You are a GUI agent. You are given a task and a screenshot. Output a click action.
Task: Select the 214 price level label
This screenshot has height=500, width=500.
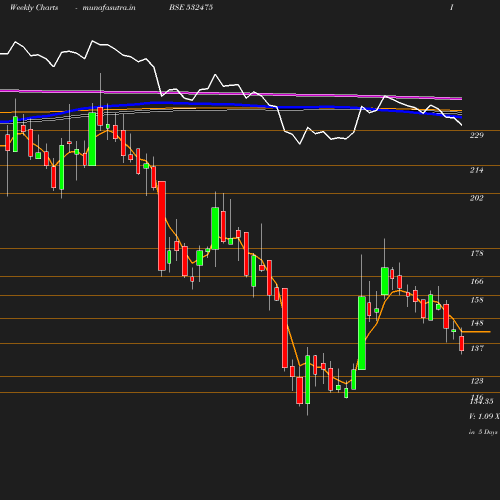(x=477, y=170)
